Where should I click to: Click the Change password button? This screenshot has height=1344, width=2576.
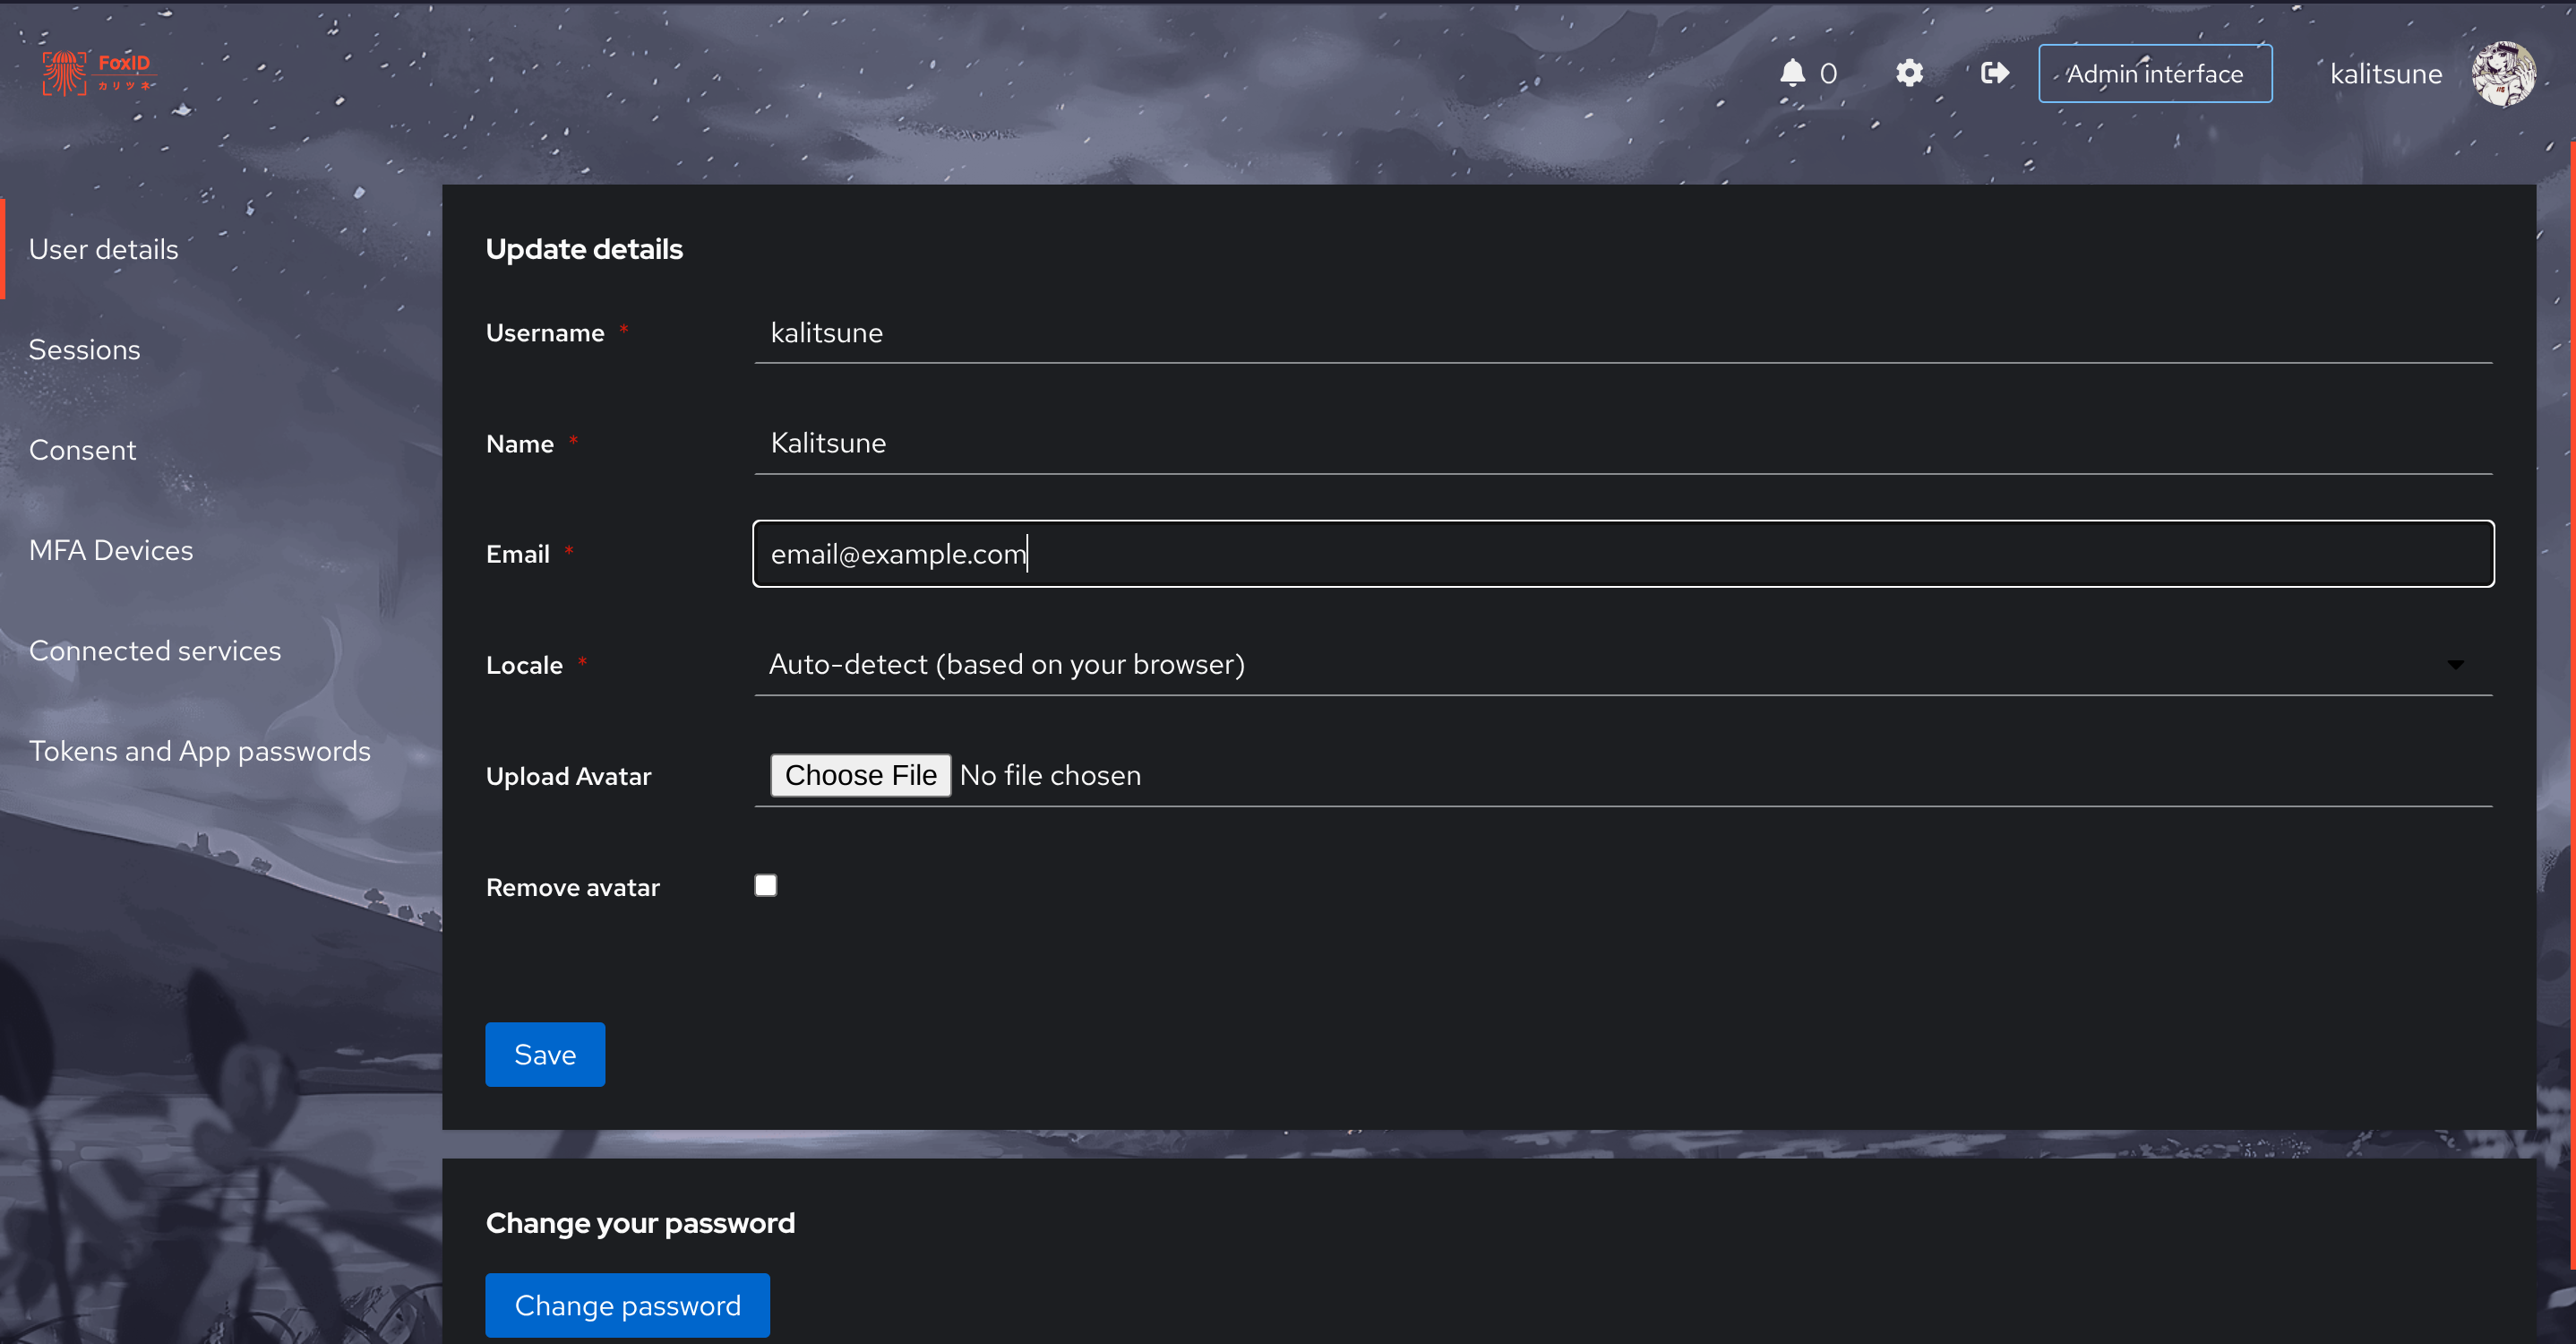click(x=627, y=1305)
